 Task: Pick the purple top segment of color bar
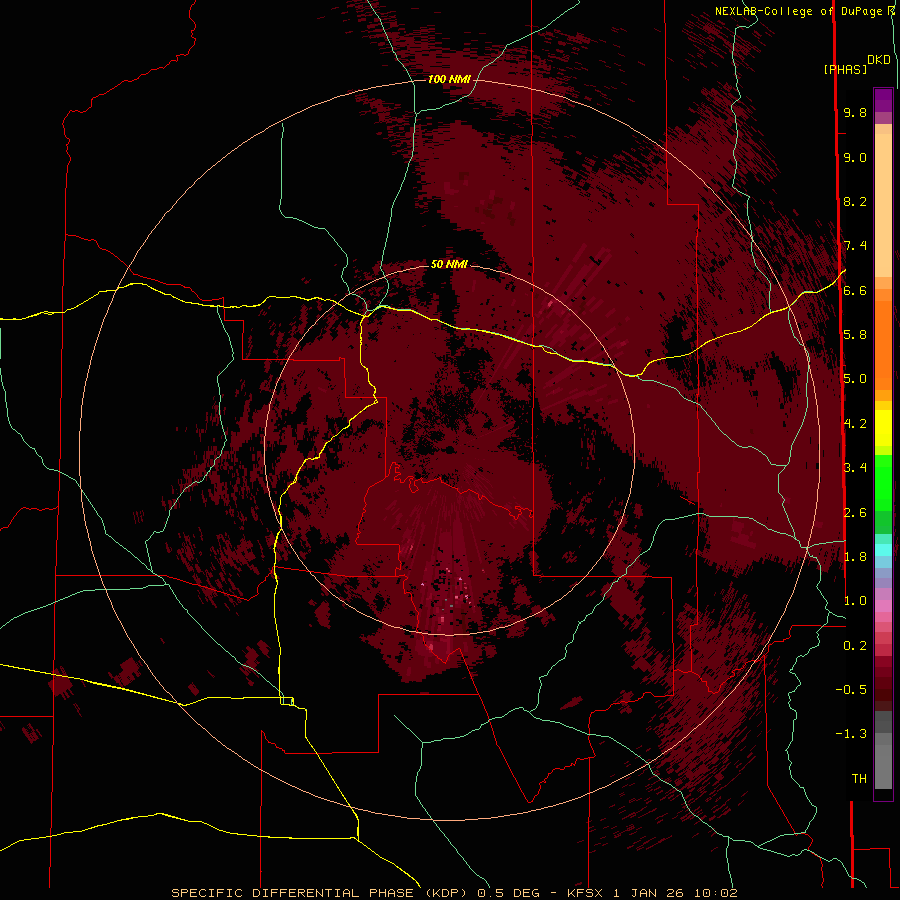click(x=883, y=100)
